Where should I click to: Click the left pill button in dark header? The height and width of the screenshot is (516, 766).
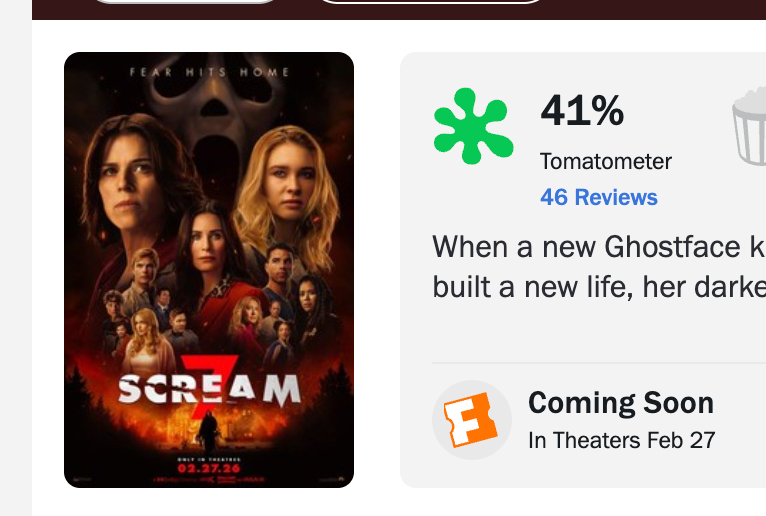(185, 3)
